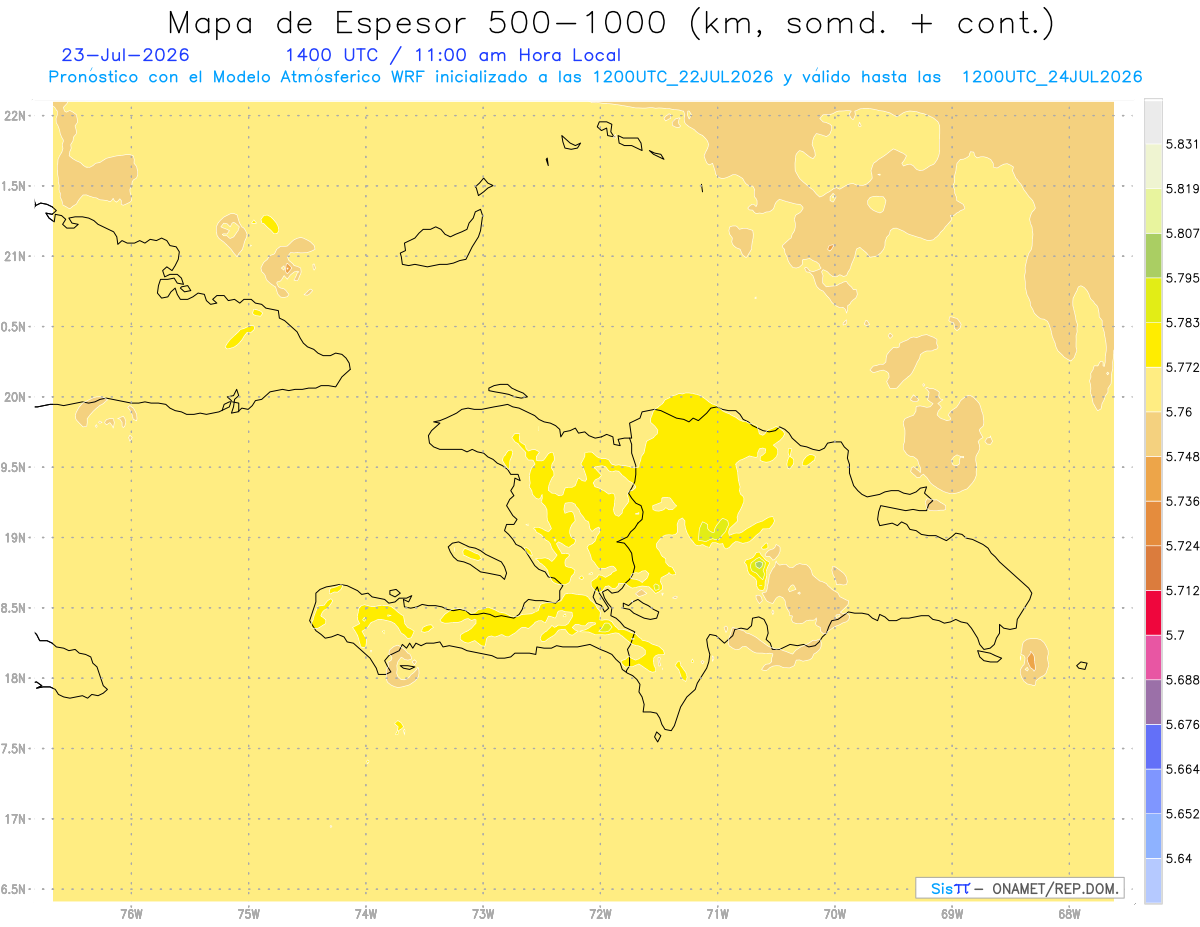Pick the light orange swatch between 5.736 and 5.748
The width and height of the screenshot is (1200, 927).
tap(1153, 478)
